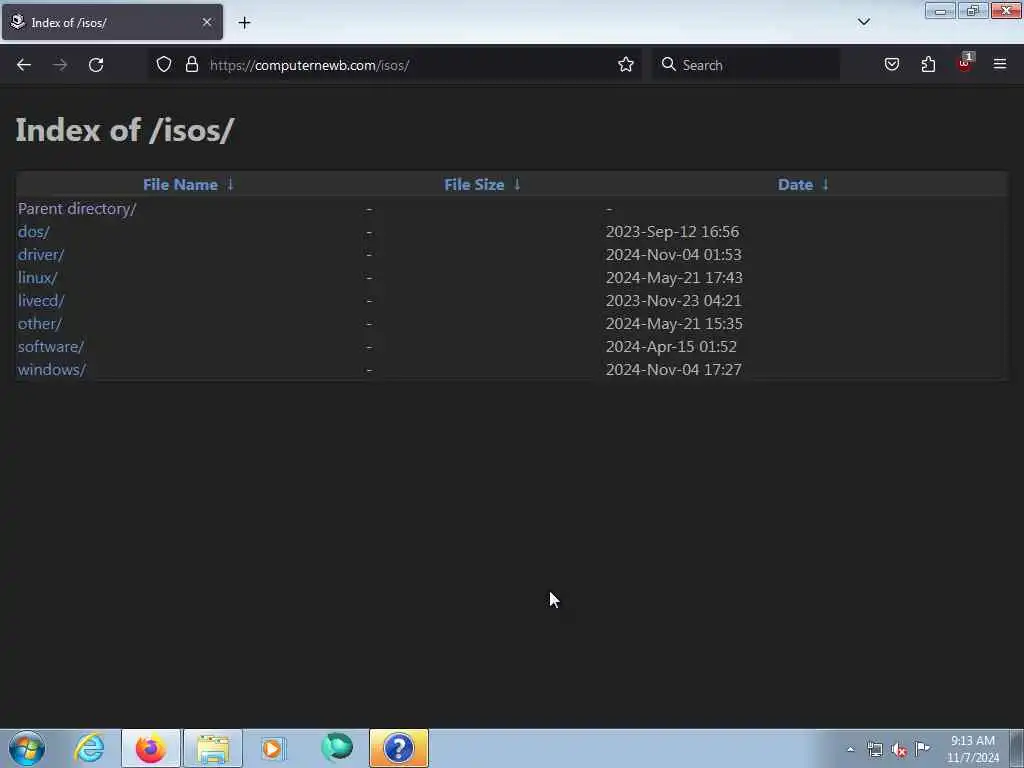Open Firefox hamburger application menu
The height and width of the screenshot is (768, 1024).
click(x=1000, y=64)
